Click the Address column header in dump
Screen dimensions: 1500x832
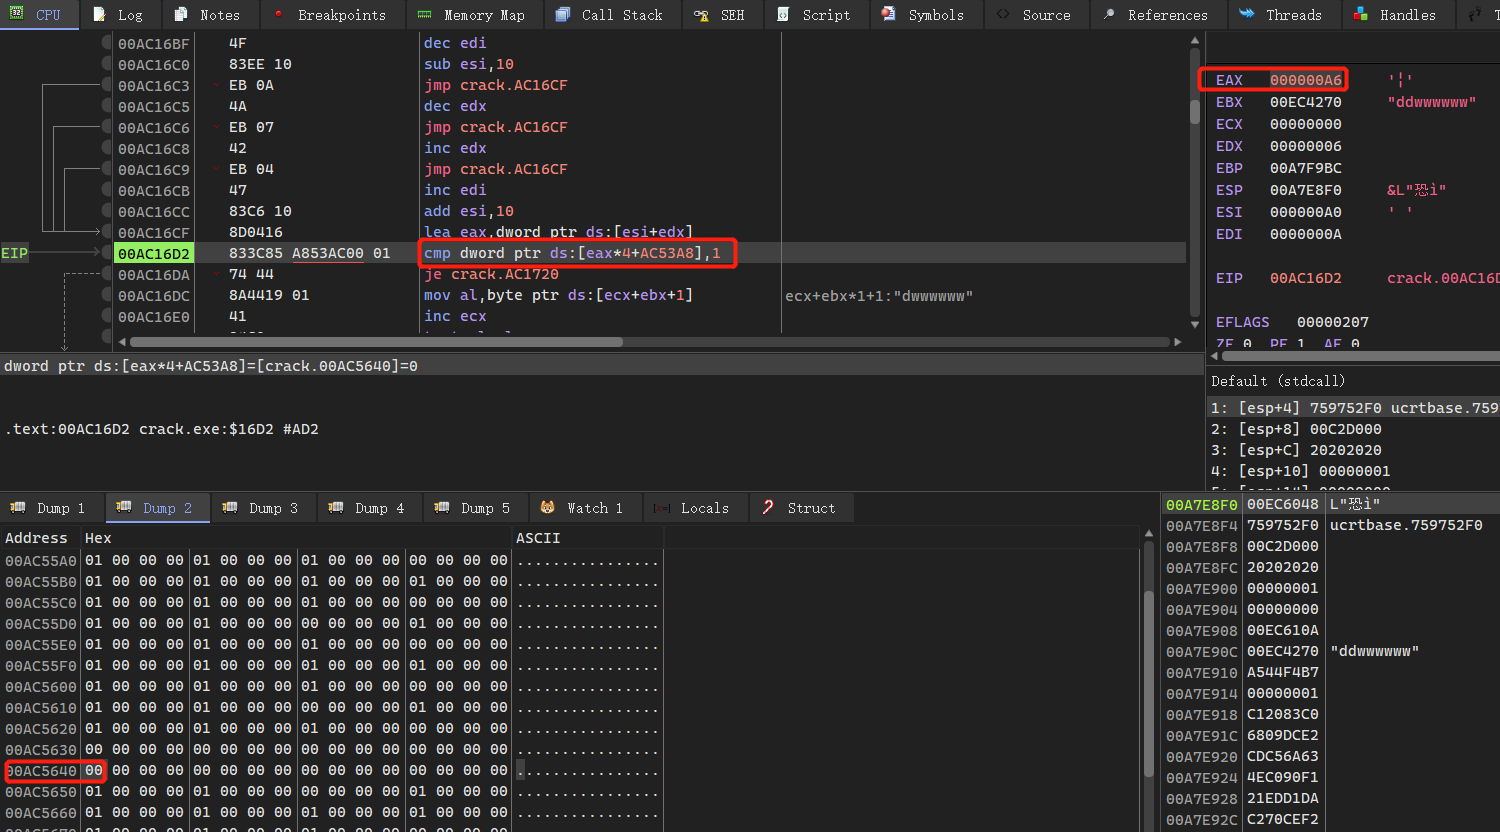(x=36, y=538)
